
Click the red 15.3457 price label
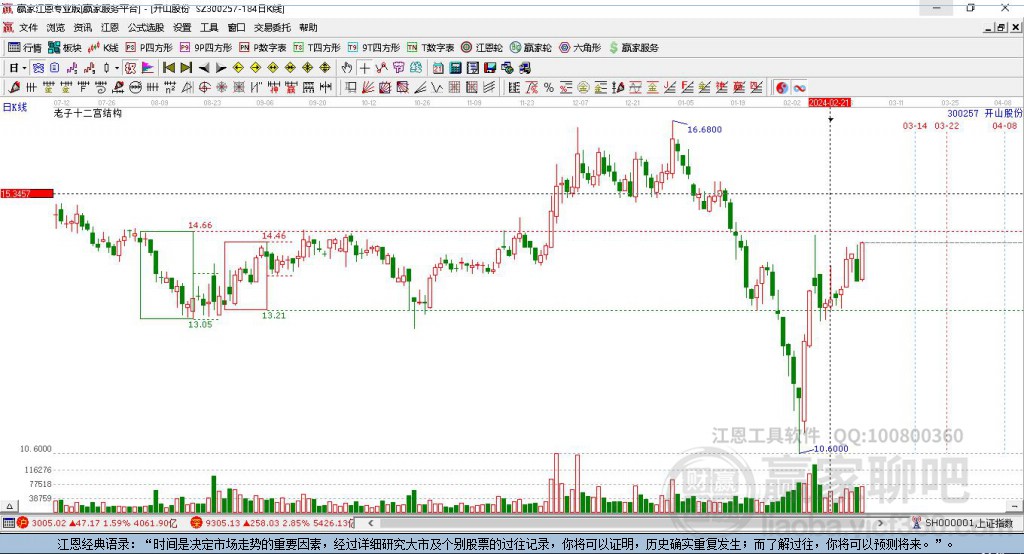click(x=27, y=193)
